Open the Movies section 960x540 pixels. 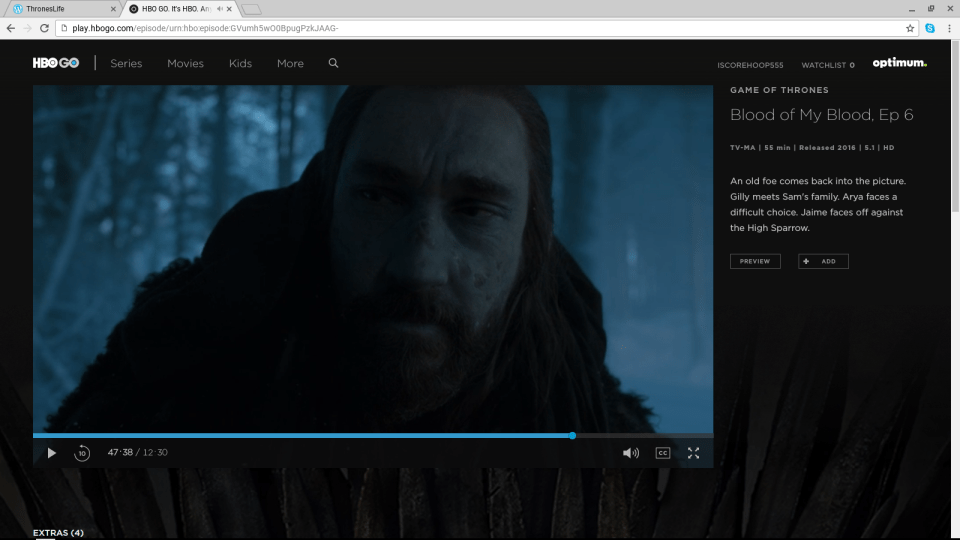point(185,63)
